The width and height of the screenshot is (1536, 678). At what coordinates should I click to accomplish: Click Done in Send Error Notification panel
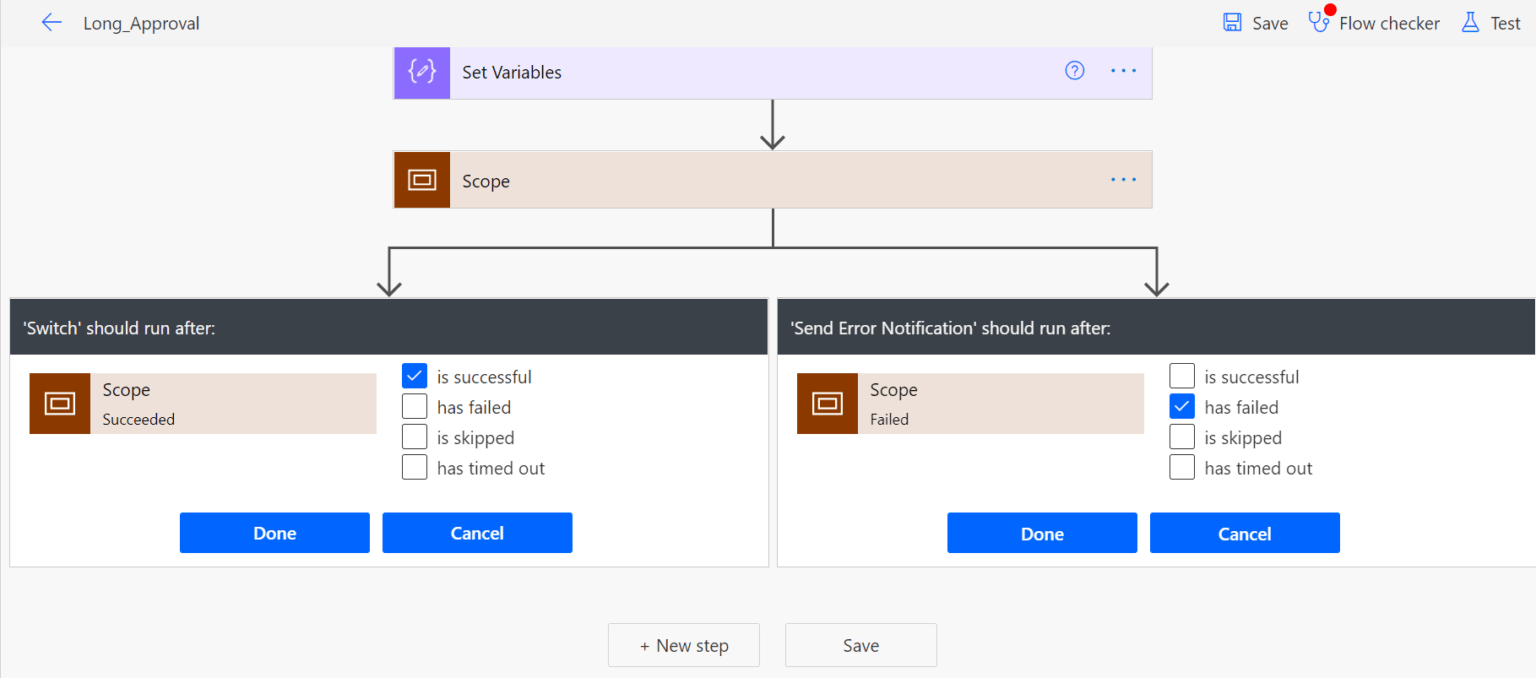click(x=1042, y=533)
